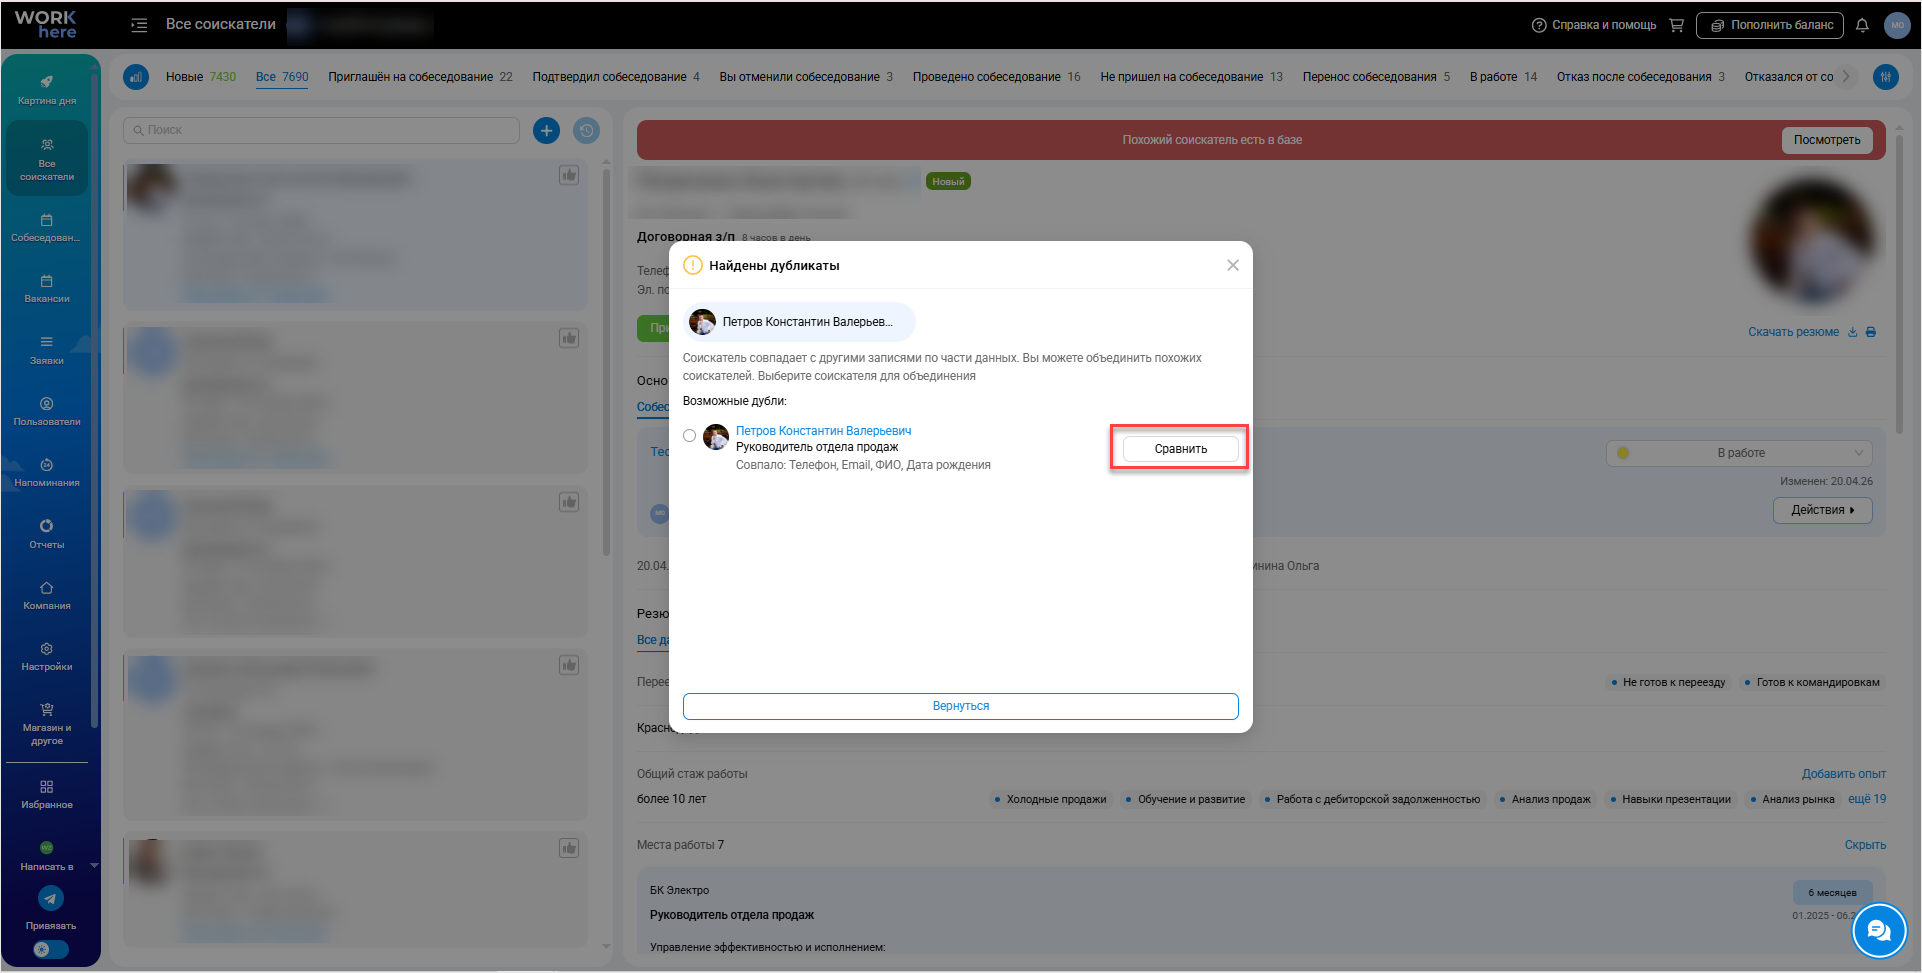Open the filter settings icon at top right

[x=1886, y=77]
